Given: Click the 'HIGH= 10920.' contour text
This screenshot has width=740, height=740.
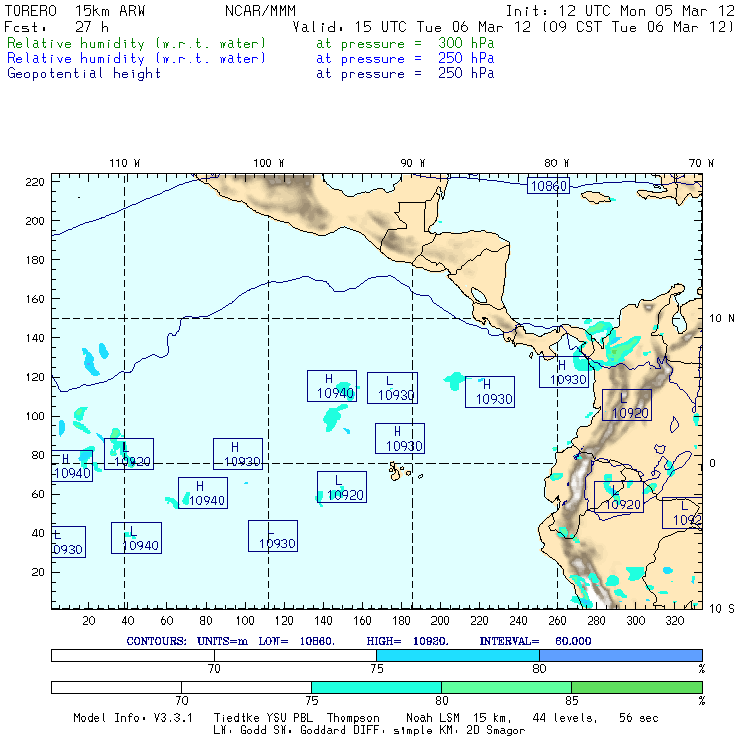Looking at the screenshot, I should coord(407,641).
